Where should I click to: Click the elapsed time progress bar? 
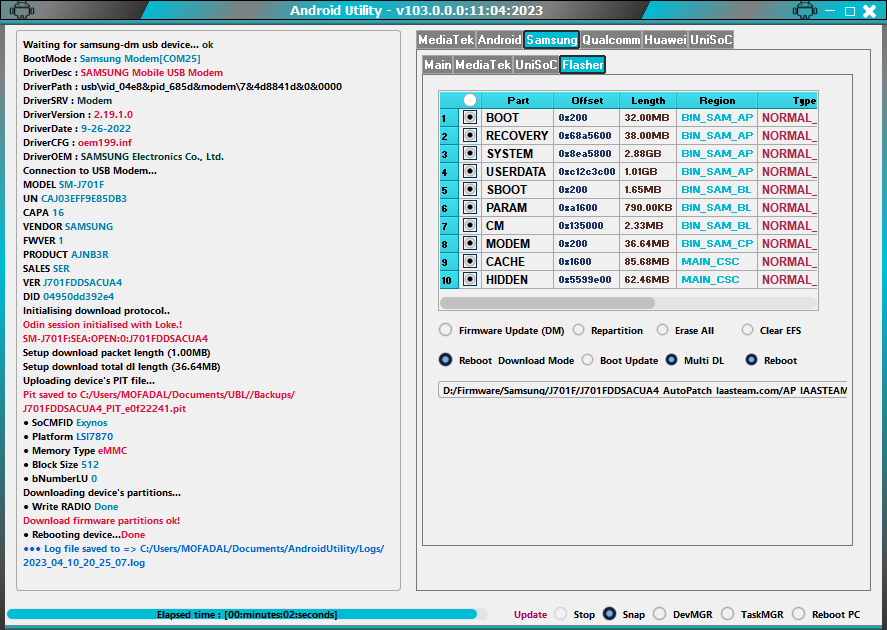pyautogui.click(x=247, y=614)
